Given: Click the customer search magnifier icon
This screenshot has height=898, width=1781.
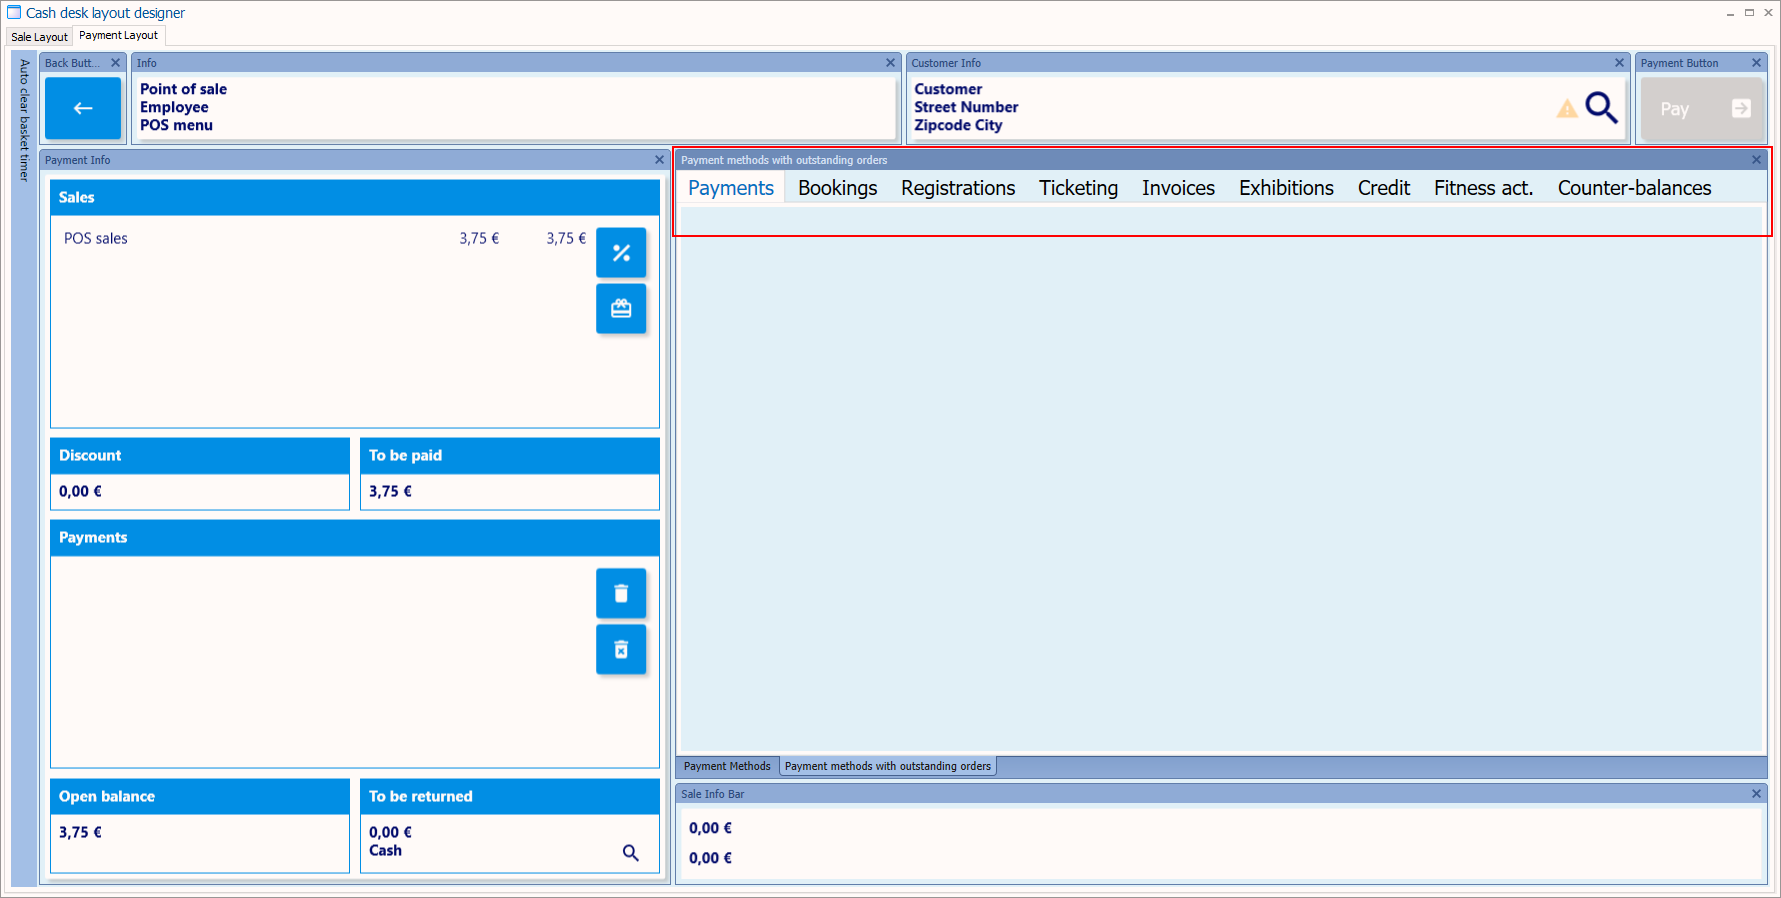Looking at the screenshot, I should coord(1601,108).
